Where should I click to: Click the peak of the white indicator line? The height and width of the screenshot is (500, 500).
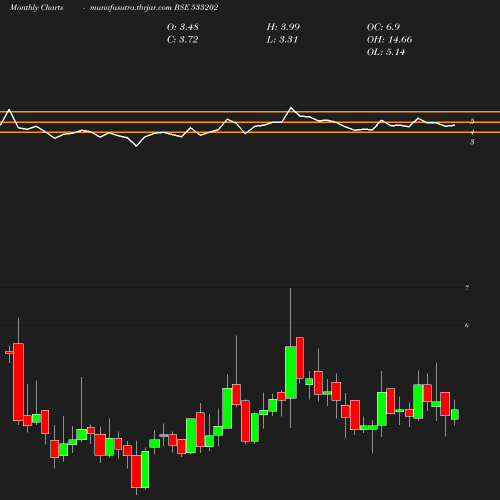pyautogui.click(x=291, y=107)
